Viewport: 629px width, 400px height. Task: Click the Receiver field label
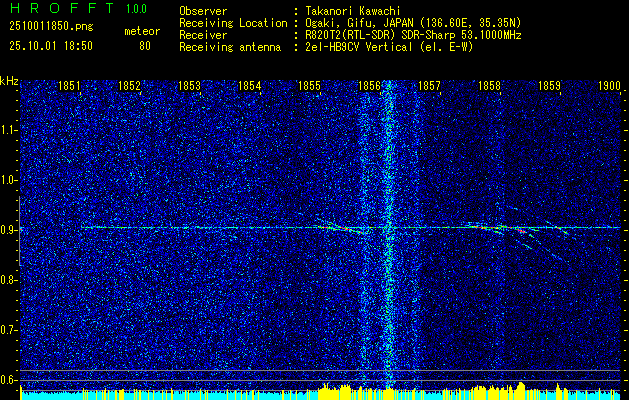point(203,35)
